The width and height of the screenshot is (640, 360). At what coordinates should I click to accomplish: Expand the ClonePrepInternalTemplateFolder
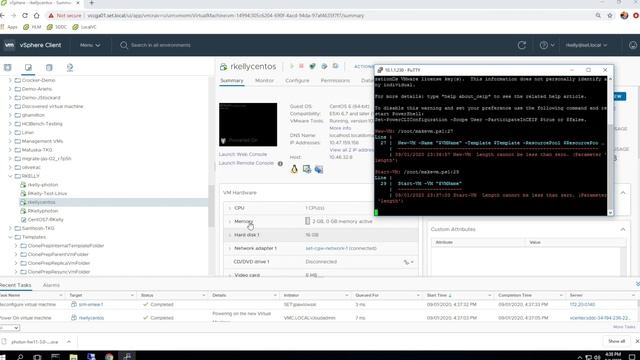coord(16,246)
